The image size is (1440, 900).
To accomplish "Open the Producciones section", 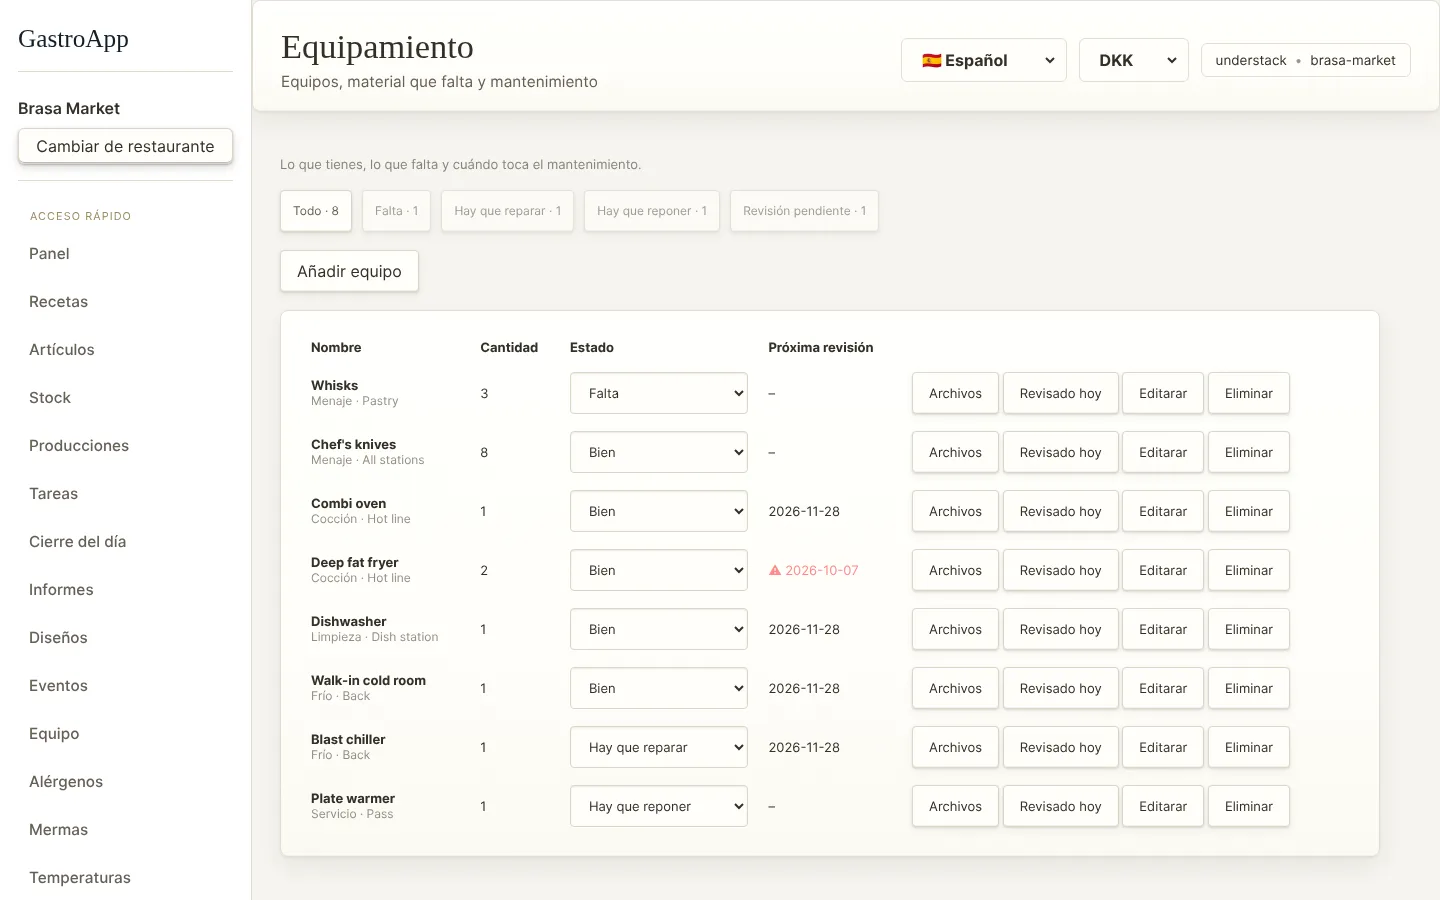I will pyautogui.click(x=79, y=446).
